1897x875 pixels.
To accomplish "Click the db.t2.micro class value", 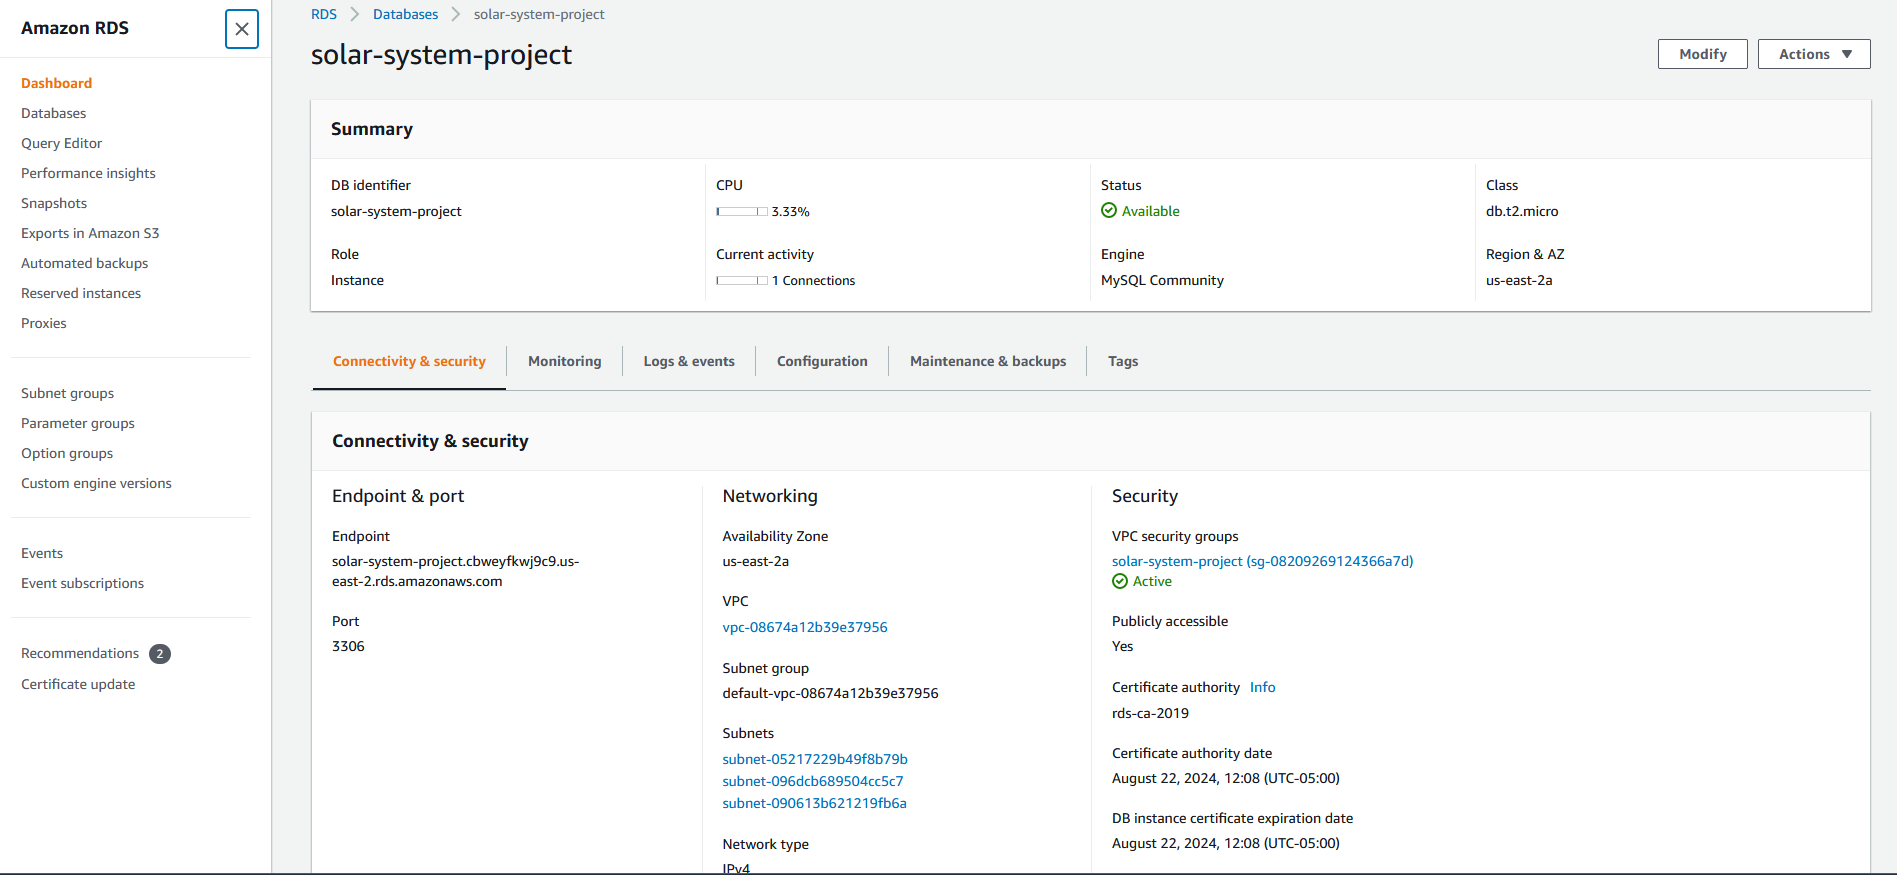I will point(1522,211).
